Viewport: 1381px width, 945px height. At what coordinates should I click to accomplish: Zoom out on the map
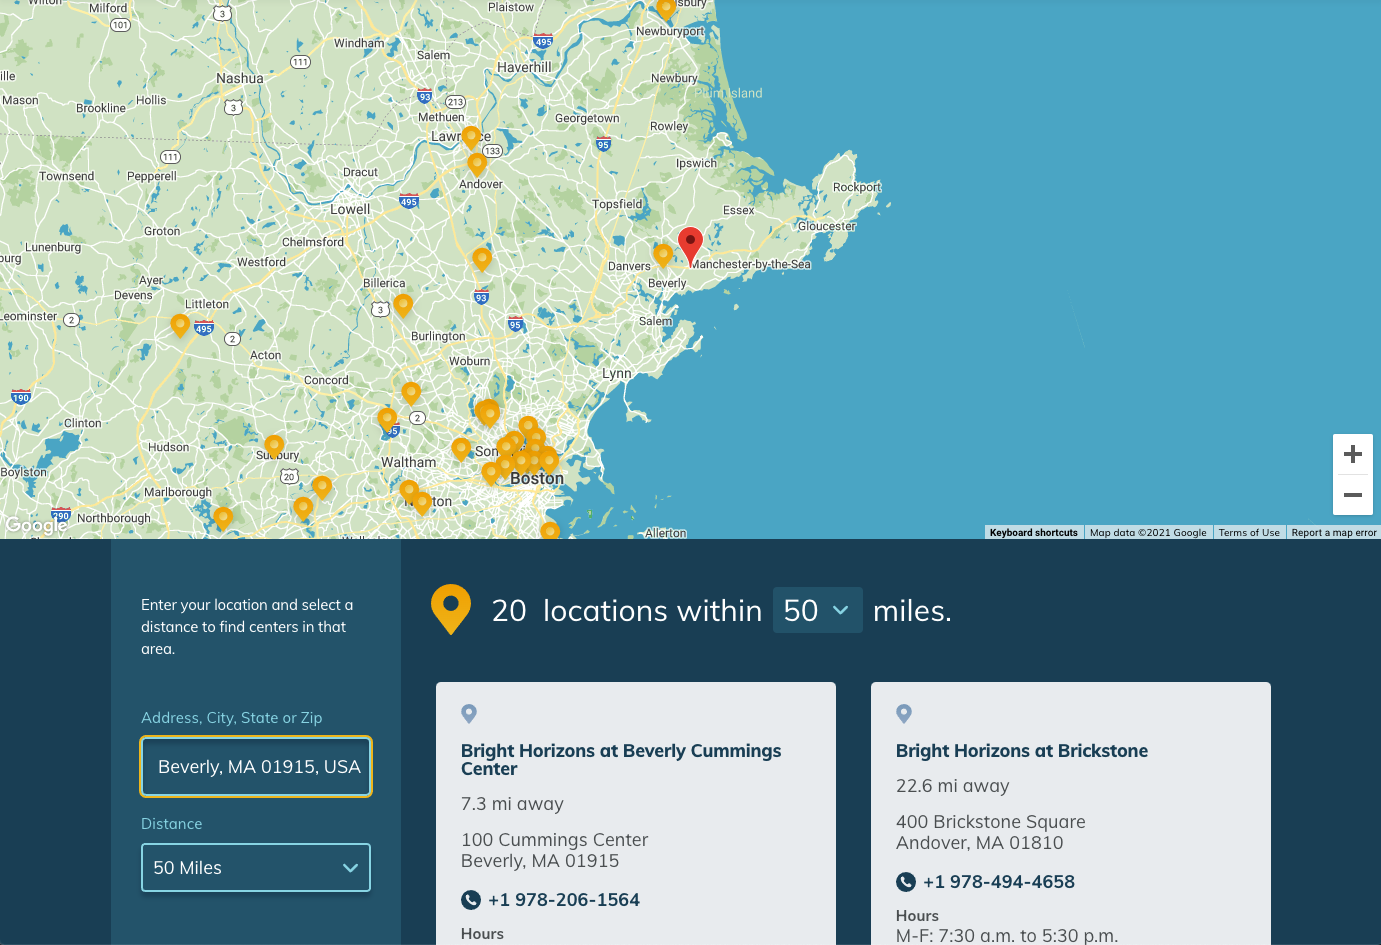coord(1353,494)
